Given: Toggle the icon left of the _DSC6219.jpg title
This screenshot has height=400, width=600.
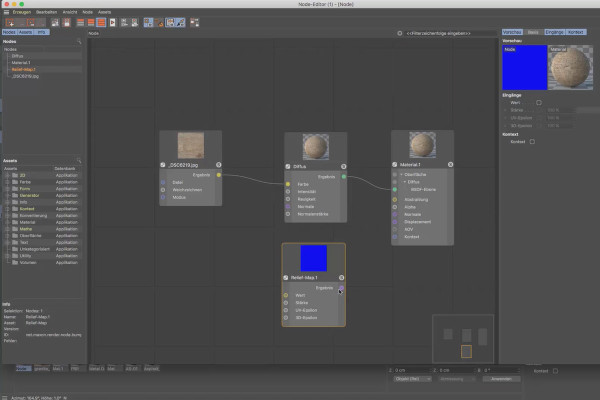Looking at the screenshot, I should pyautogui.click(x=163, y=165).
